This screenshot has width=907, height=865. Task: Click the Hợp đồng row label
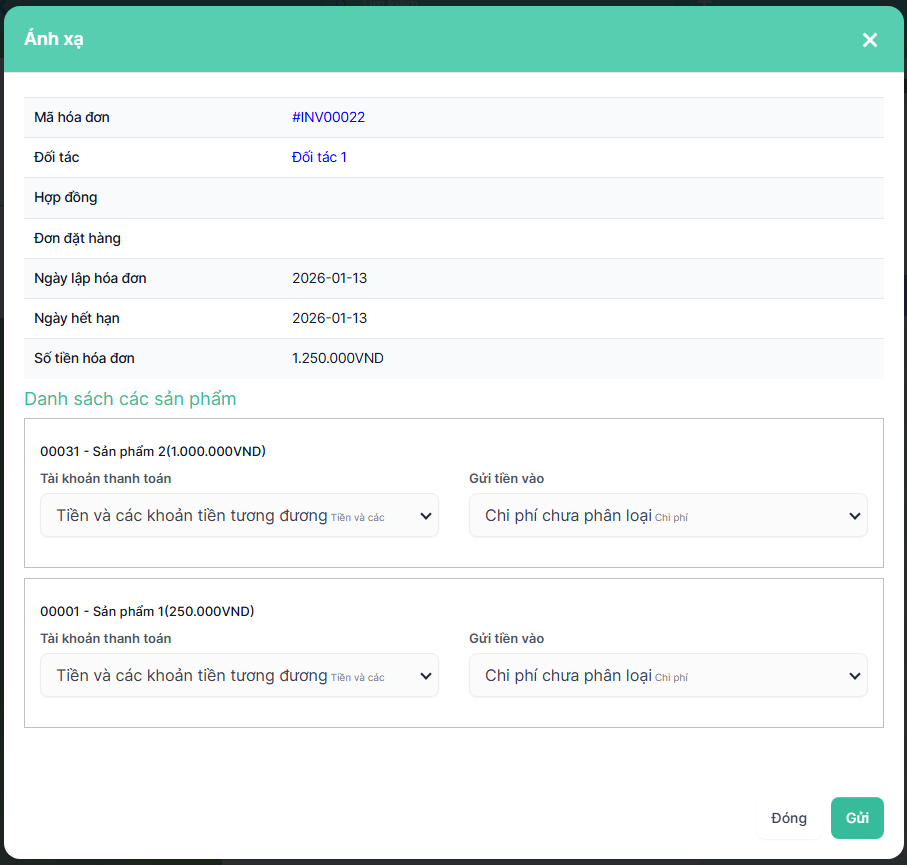pos(66,197)
